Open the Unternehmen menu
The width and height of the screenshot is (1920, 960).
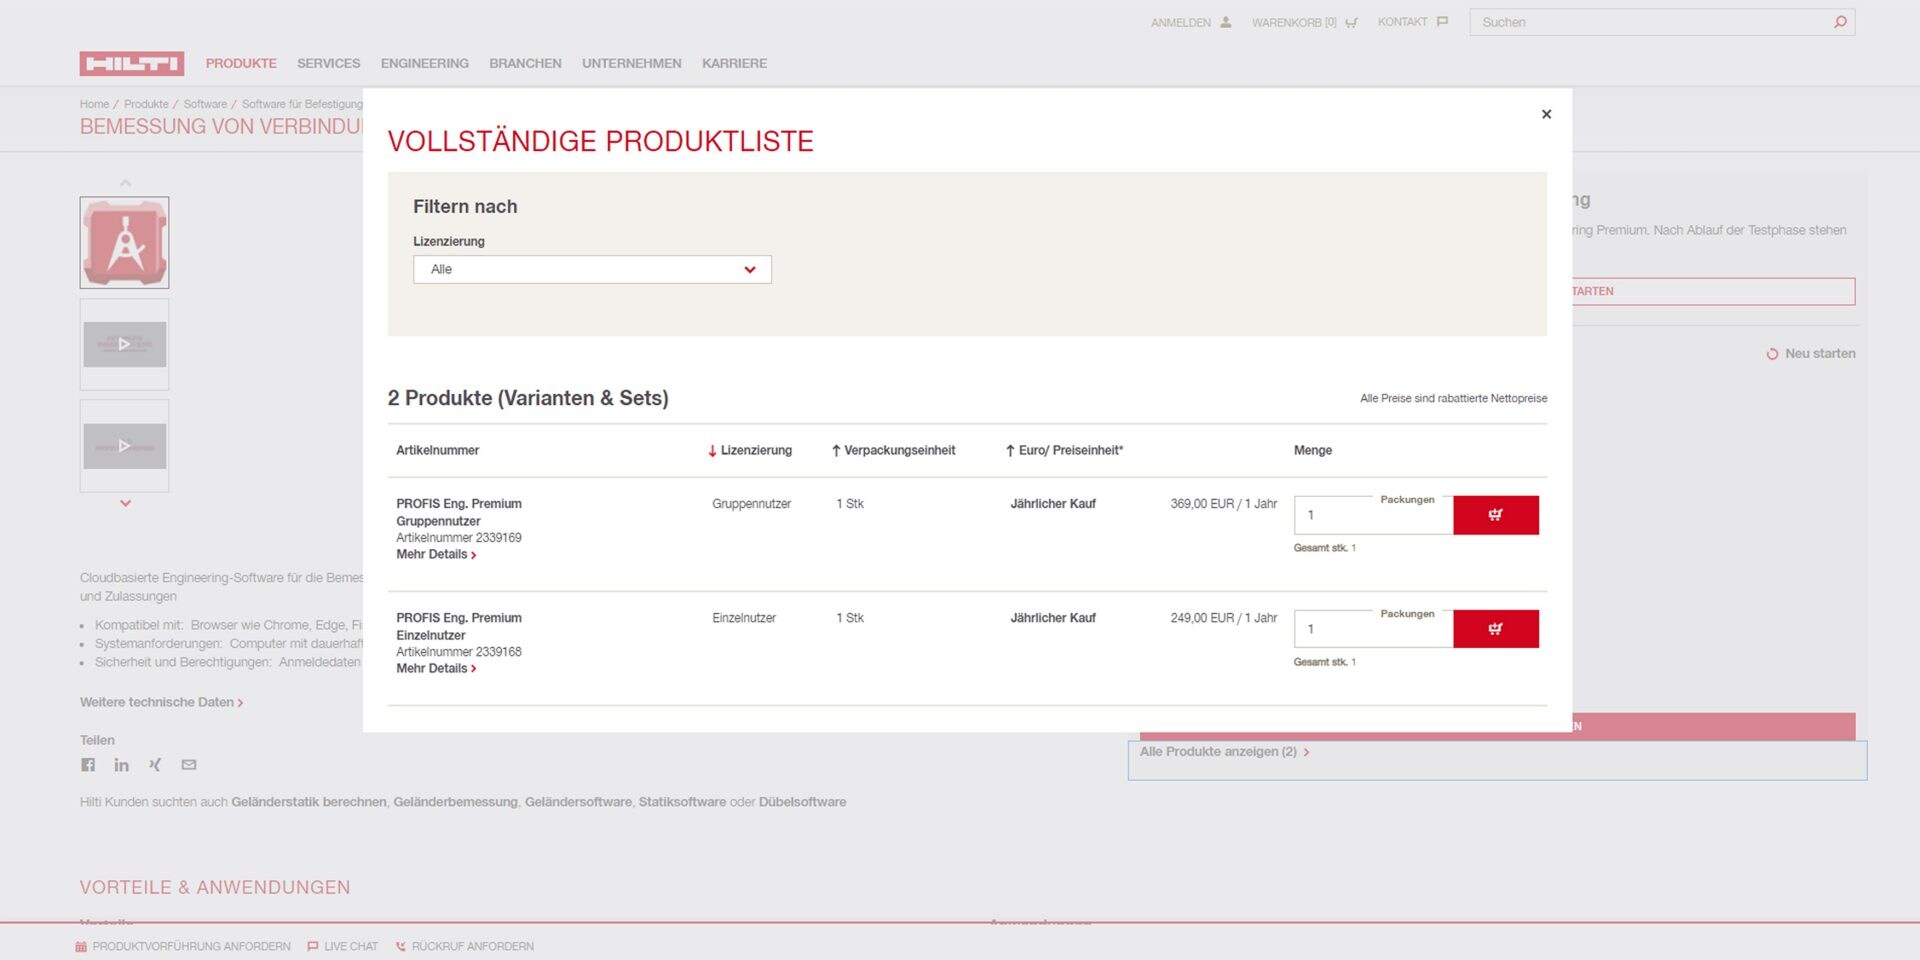[632, 63]
